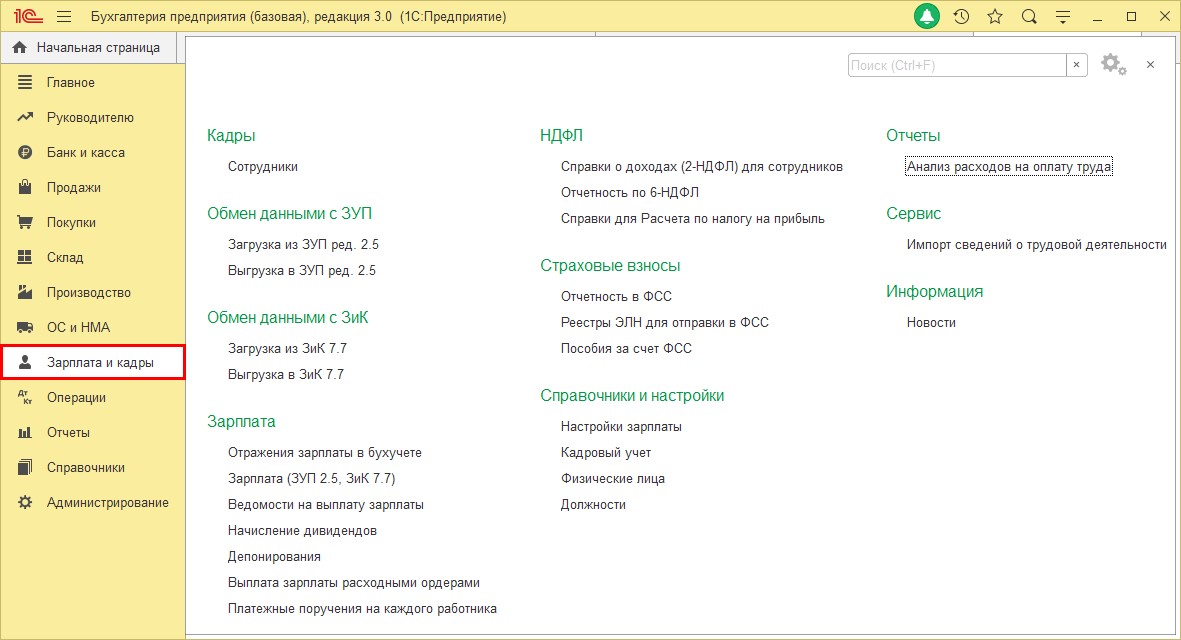Click the 1C logo icon
The height and width of the screenshot is (640, 1181).
pos(27,17)
